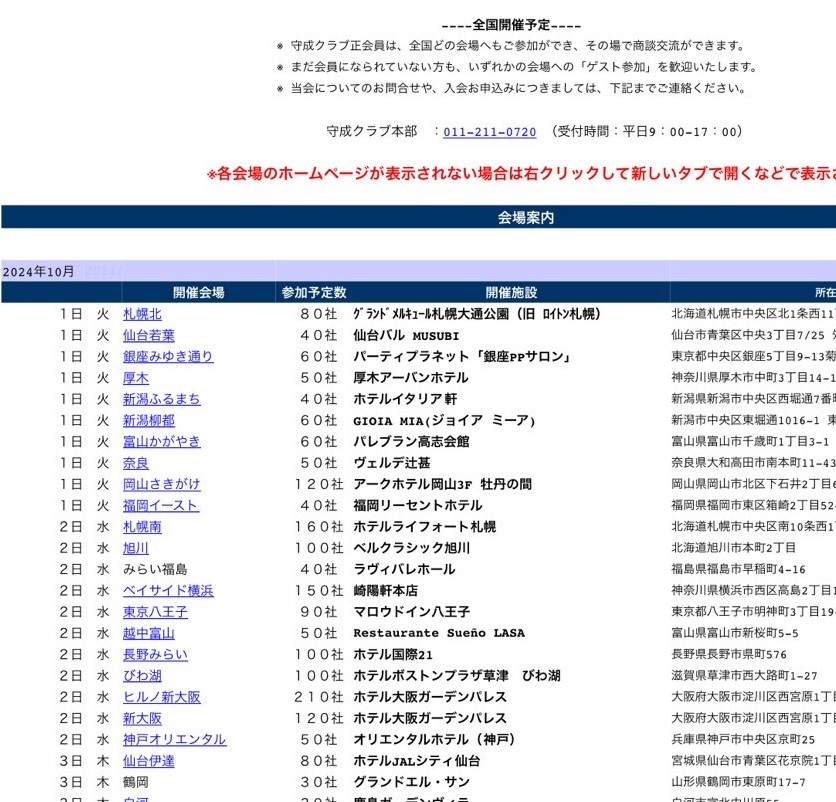Click the facility name ラヴィバレホール
The height and width of the screenshot is (802, 836).
pyautogui.click(x=404, y=570)
